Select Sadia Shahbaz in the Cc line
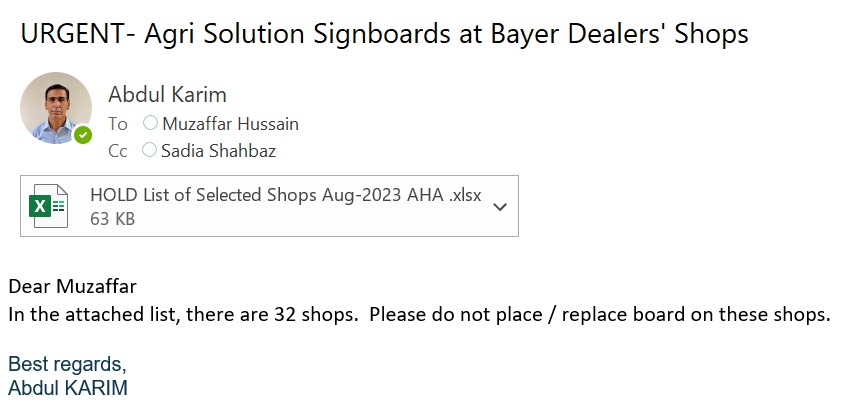855x408 pixels. pyautogui.click(x=218, y=152)
